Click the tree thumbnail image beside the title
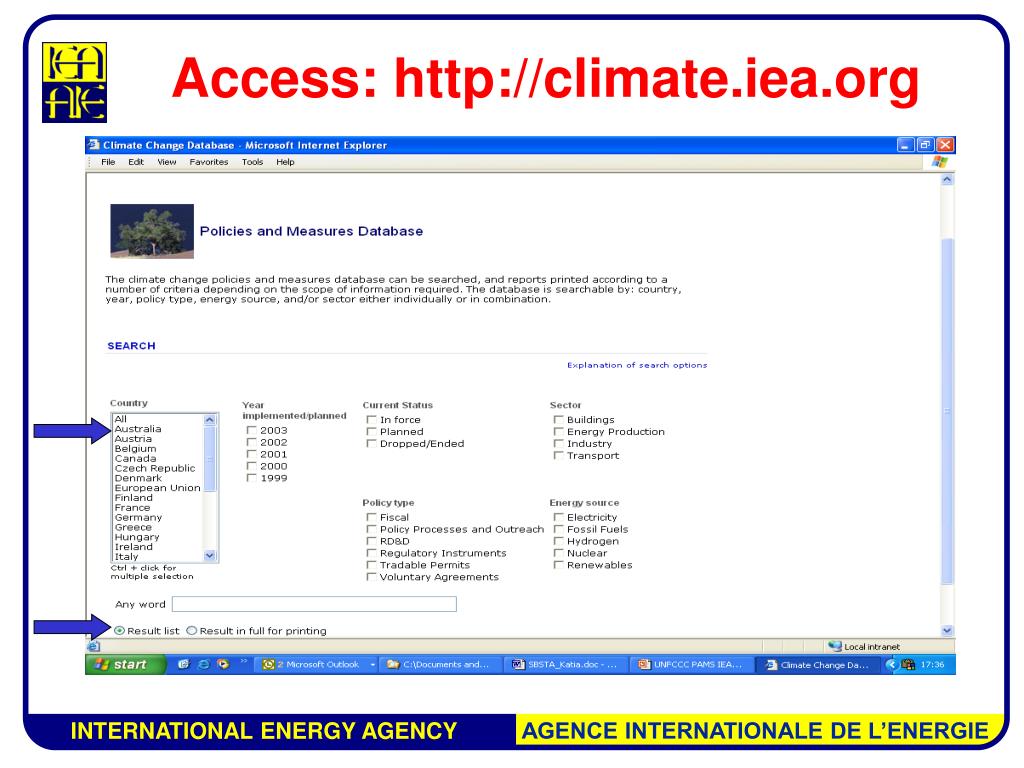The height and width of the screenshot is (768, 1024). [x=152, y=231]
